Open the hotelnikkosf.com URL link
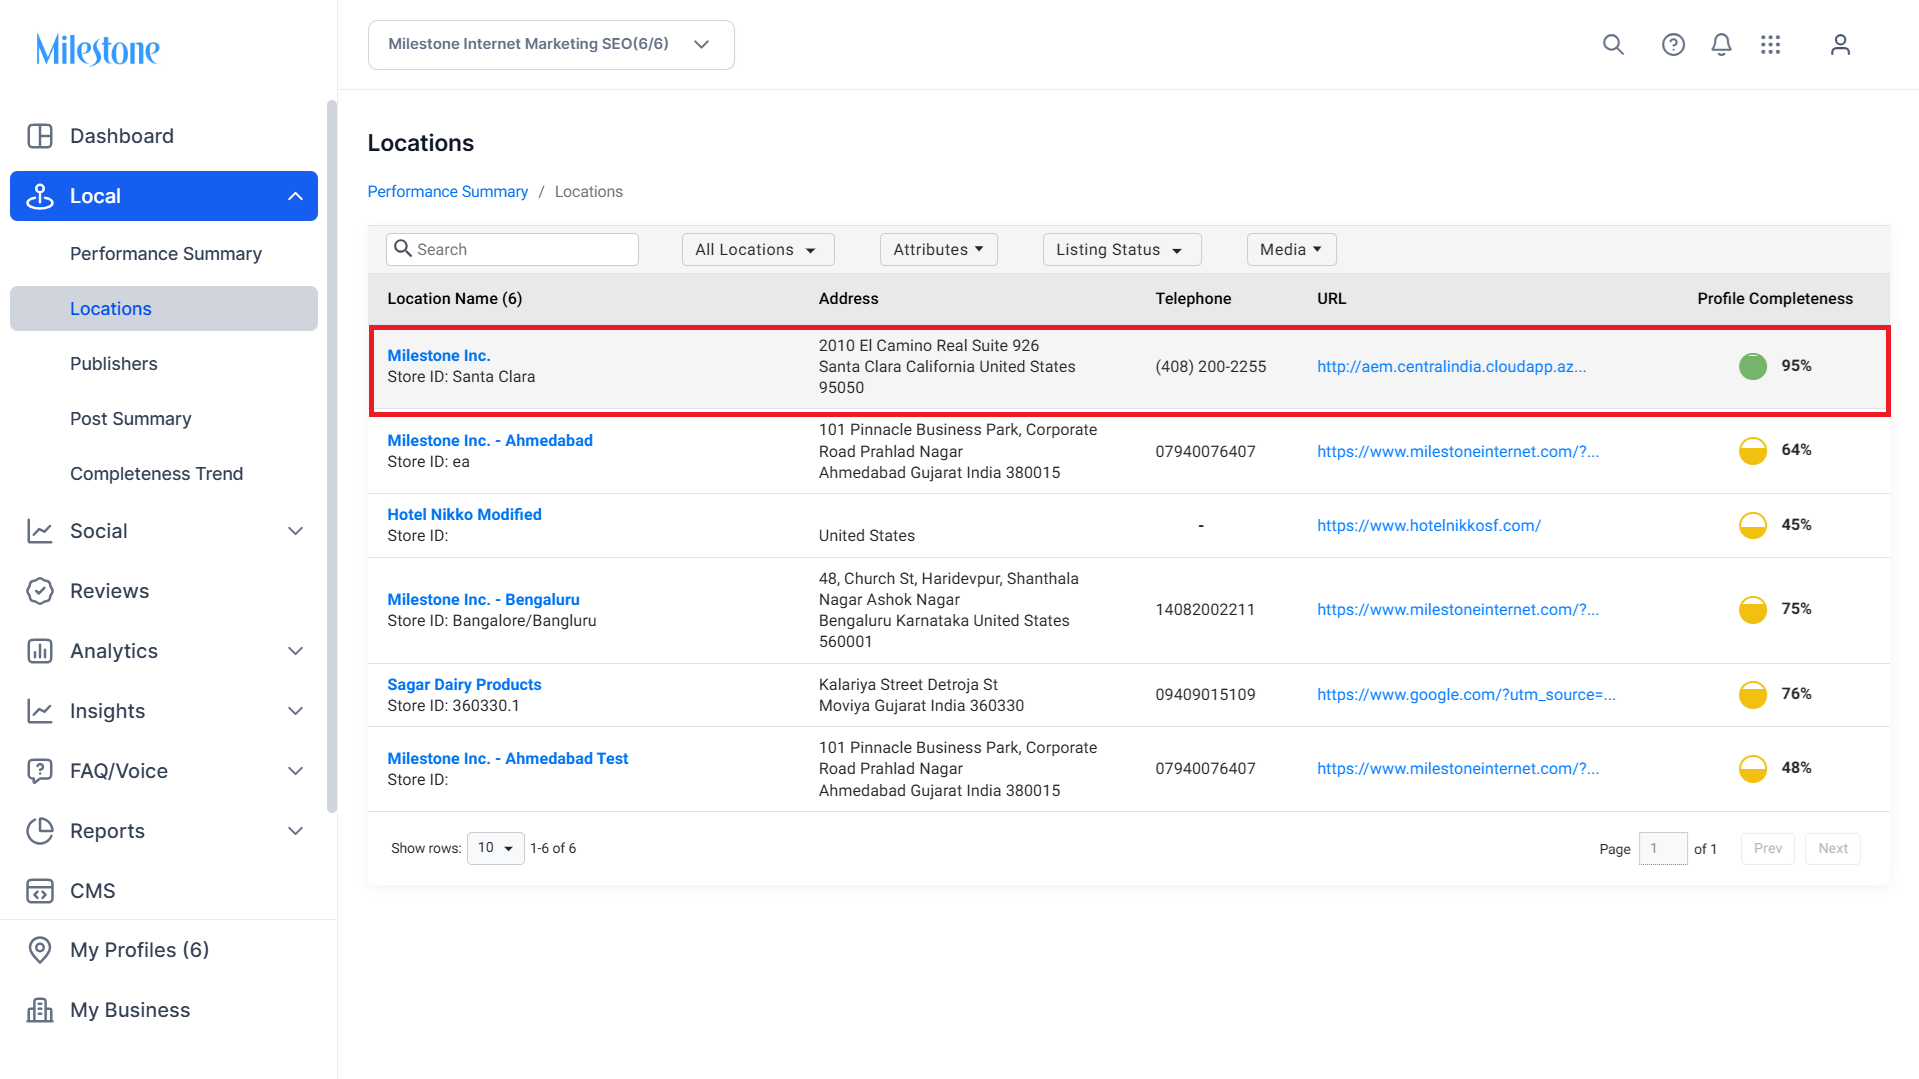 click(1429, 526)
